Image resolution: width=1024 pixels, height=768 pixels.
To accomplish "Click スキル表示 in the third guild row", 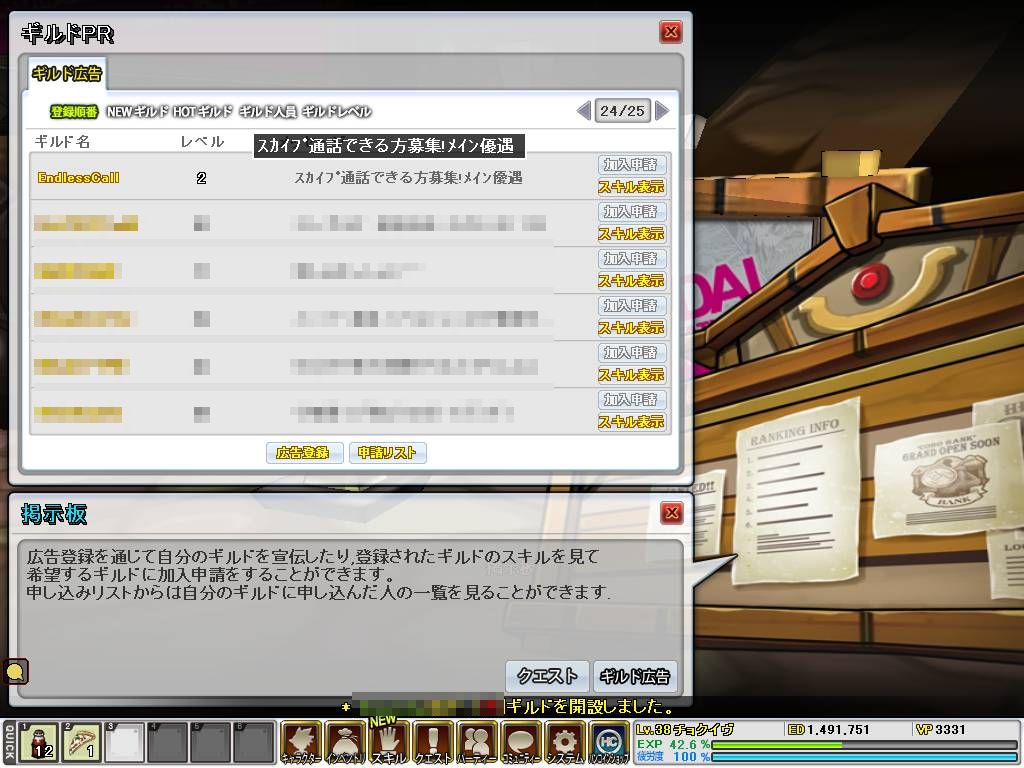I will [632, 281].
